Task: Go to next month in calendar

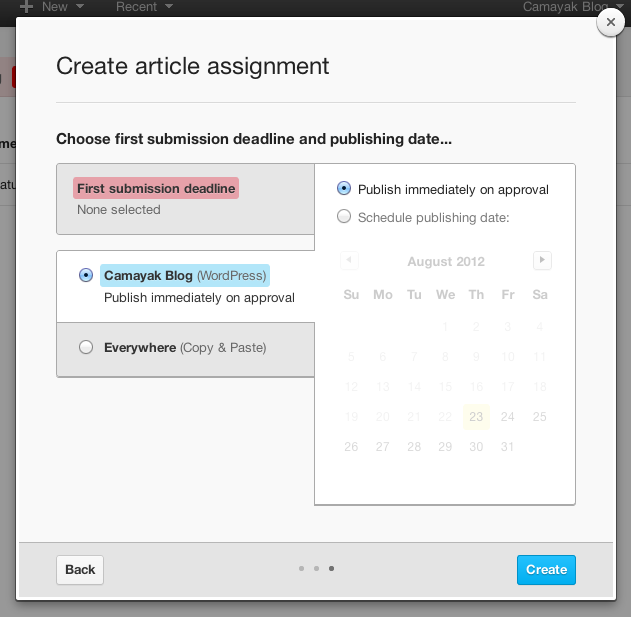Action: click(x=542, y=261)
